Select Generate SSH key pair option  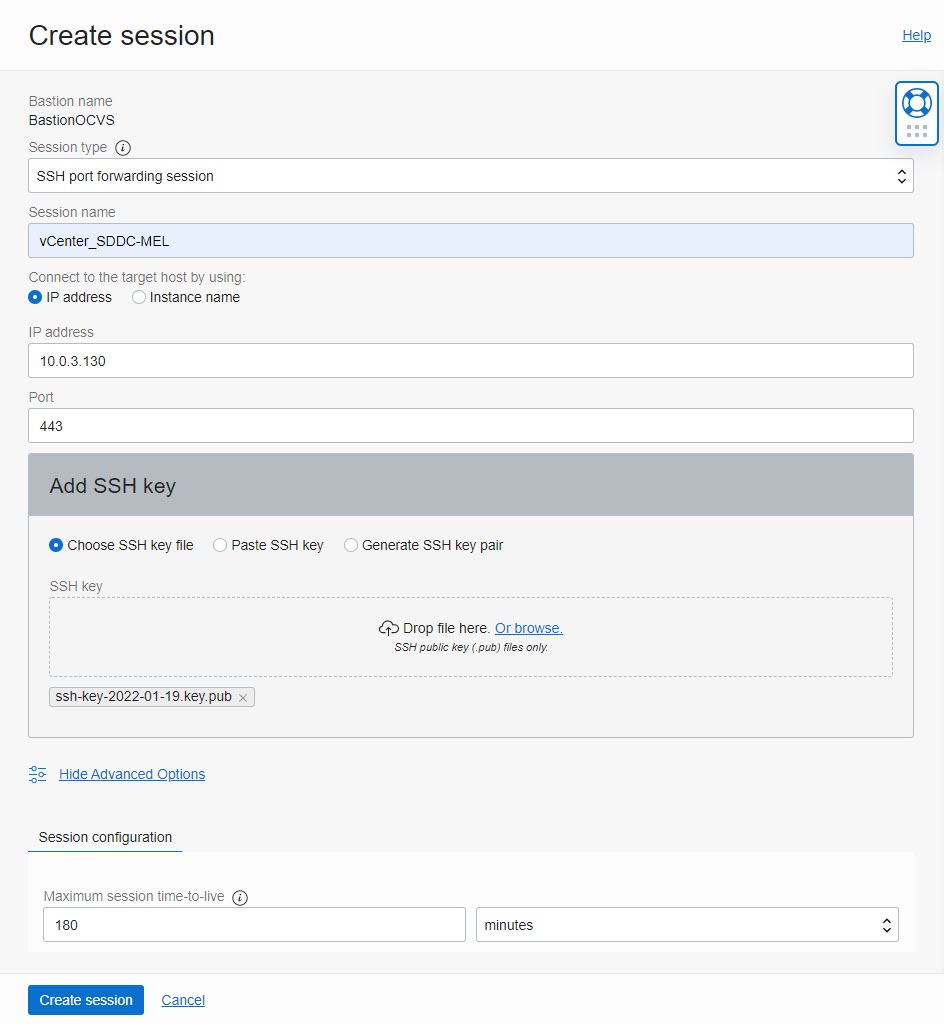[x=351, y=545]
